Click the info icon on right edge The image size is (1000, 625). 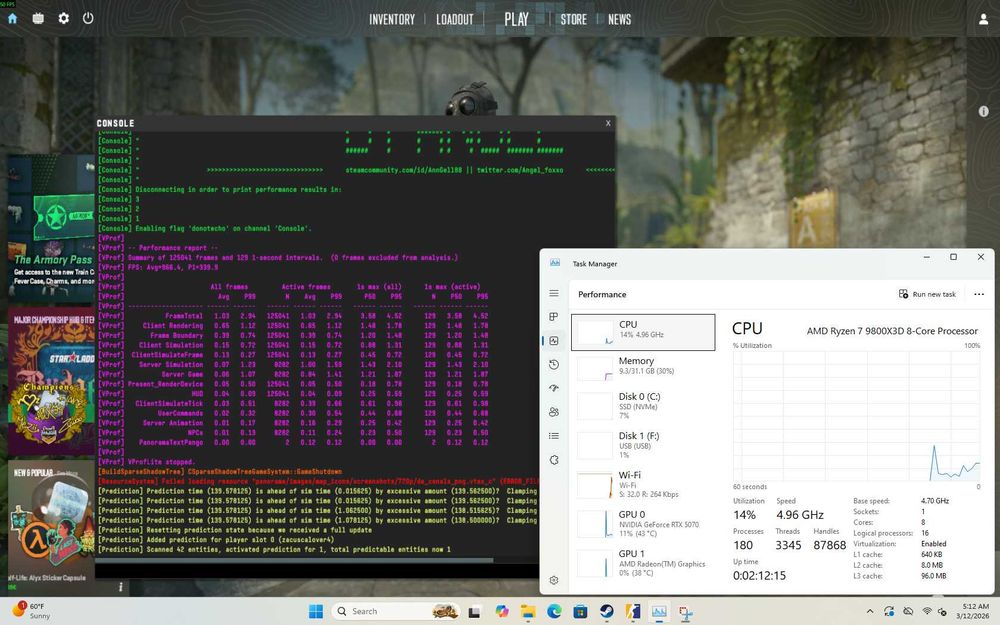pyautogui.click(x=983, y=111)
